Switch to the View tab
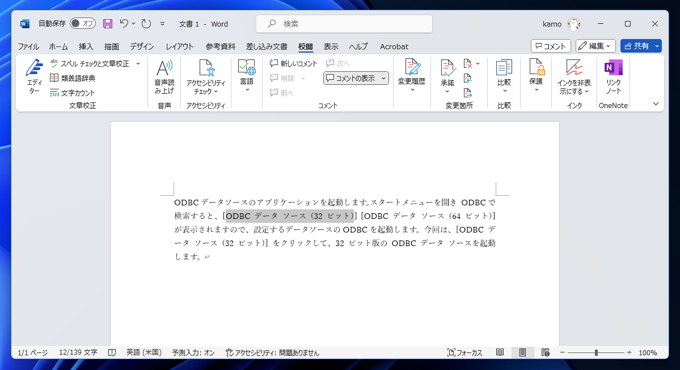 click(x=331, y=46)
